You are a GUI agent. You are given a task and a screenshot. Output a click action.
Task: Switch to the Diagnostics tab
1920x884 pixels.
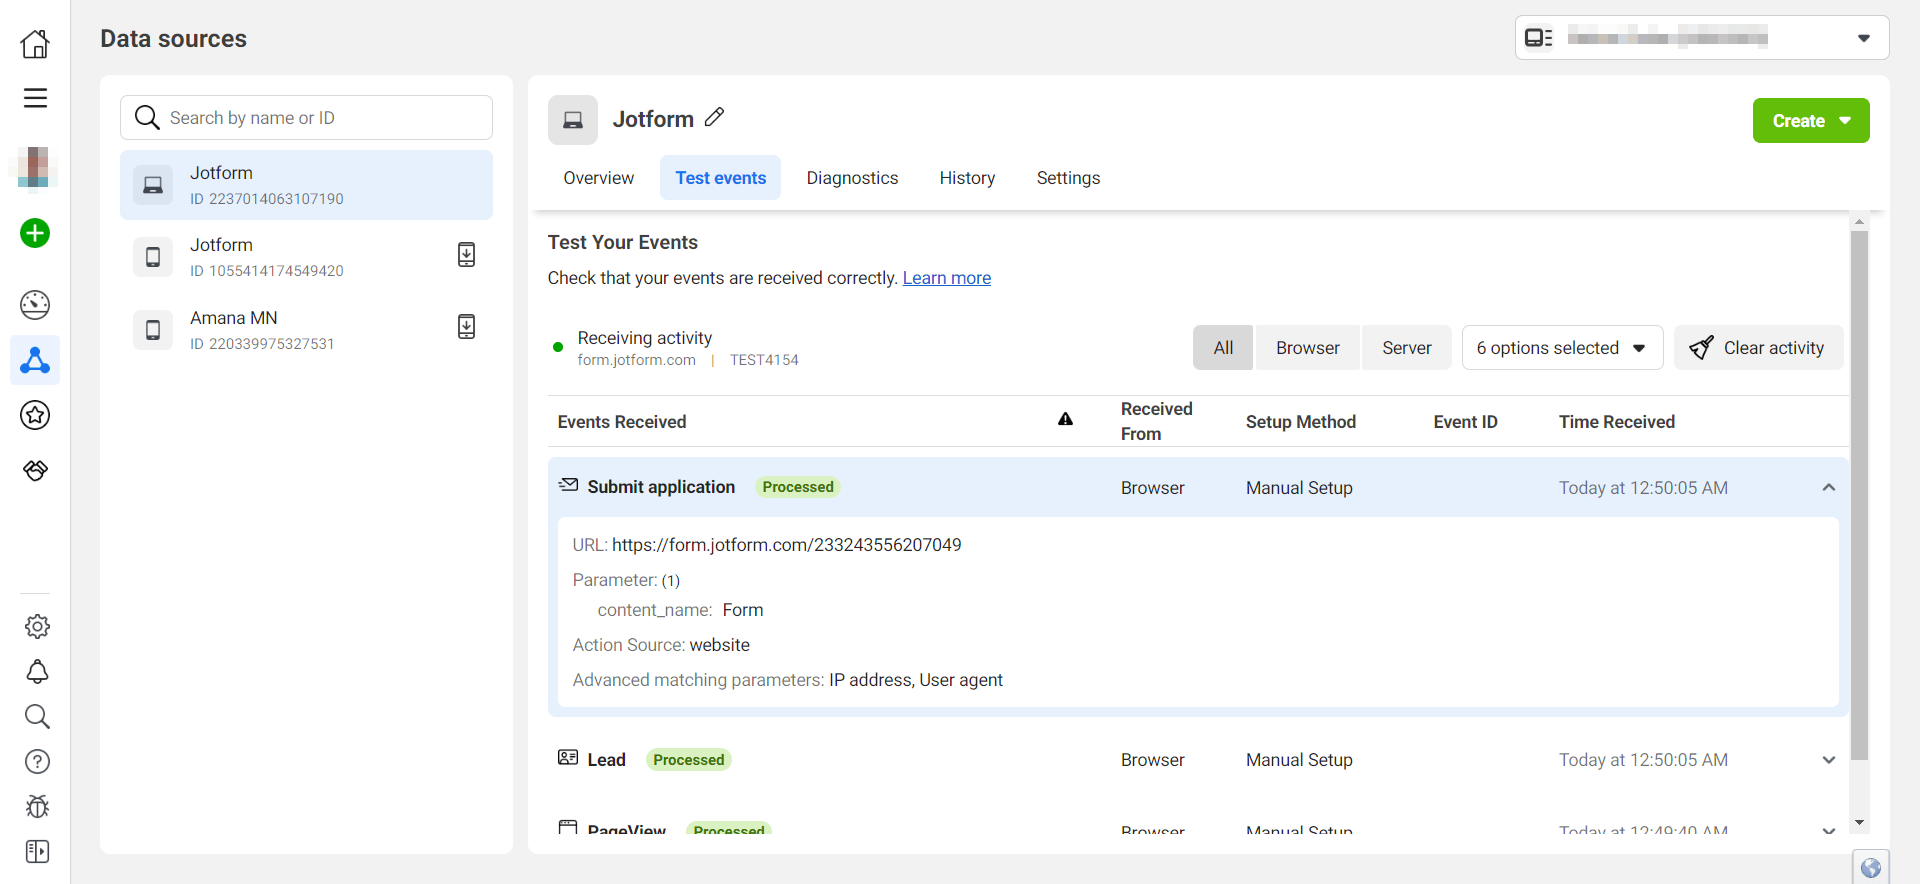852,178
